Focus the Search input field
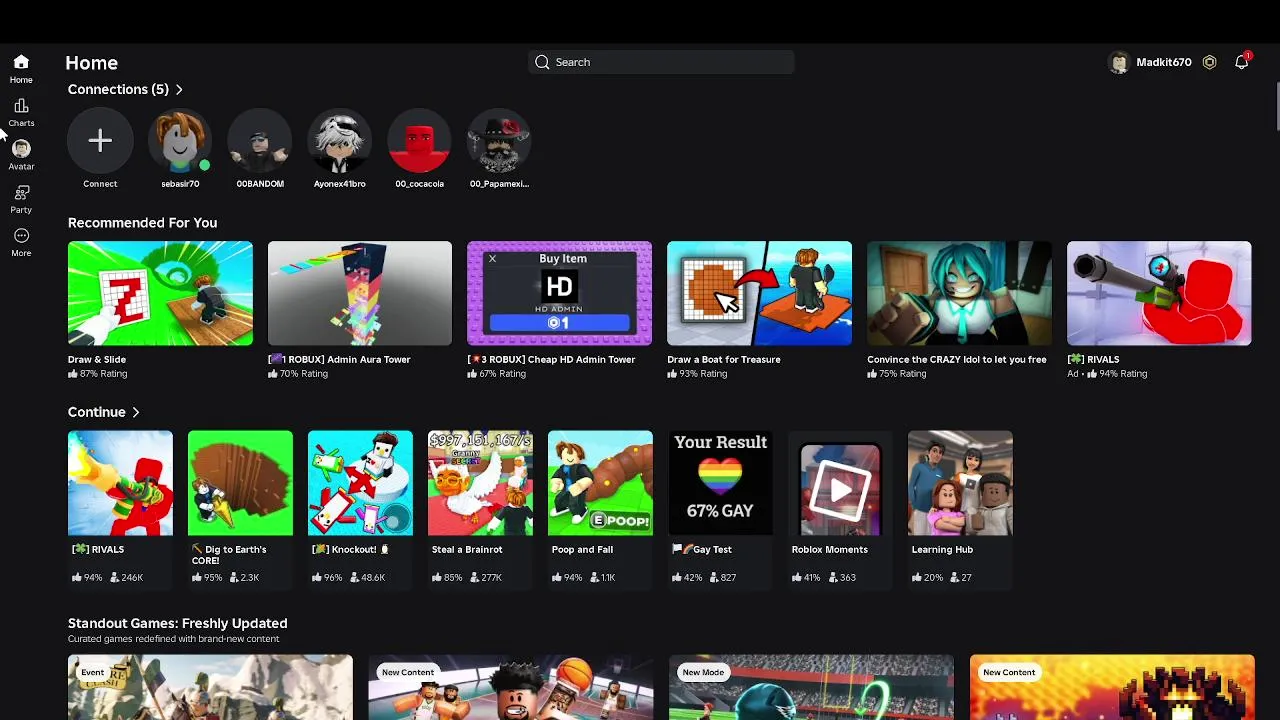Viewport: 1280px width, 720px height. (661, 62)
